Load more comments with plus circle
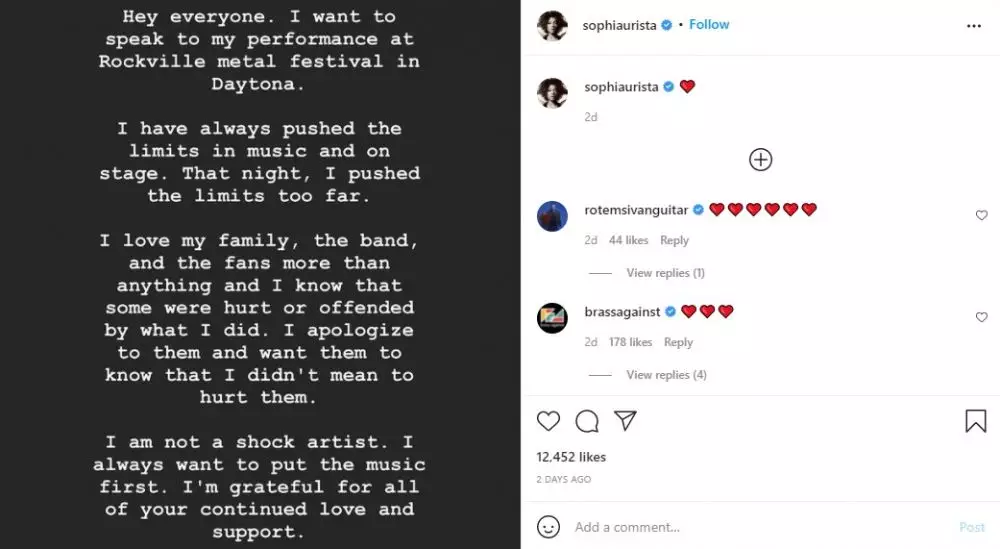 click(760, 159)
